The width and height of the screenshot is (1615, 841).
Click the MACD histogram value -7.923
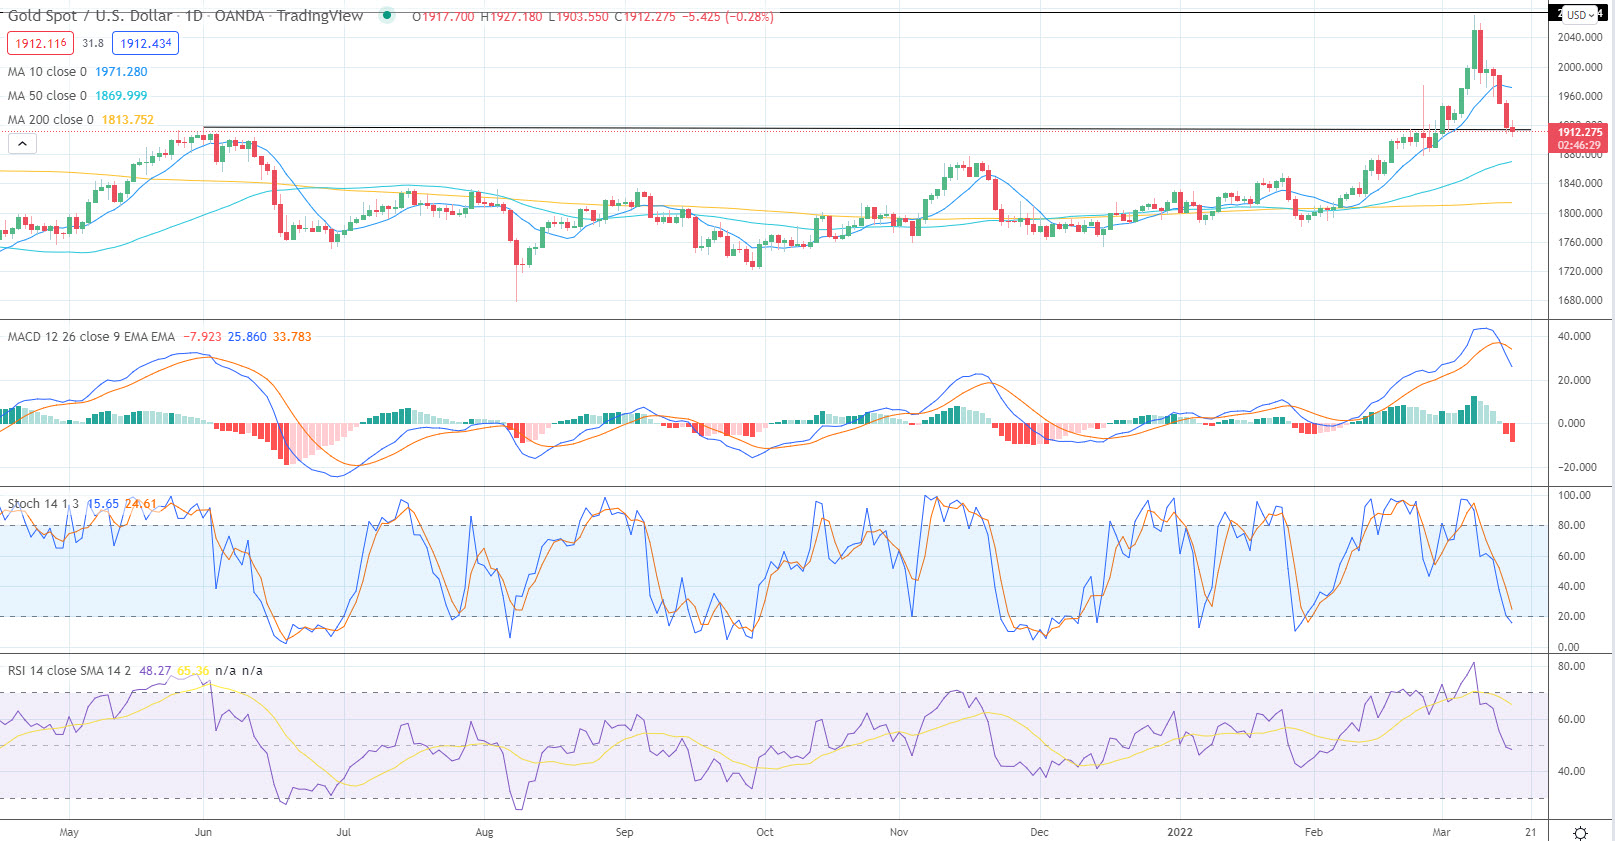coord(202,337)
